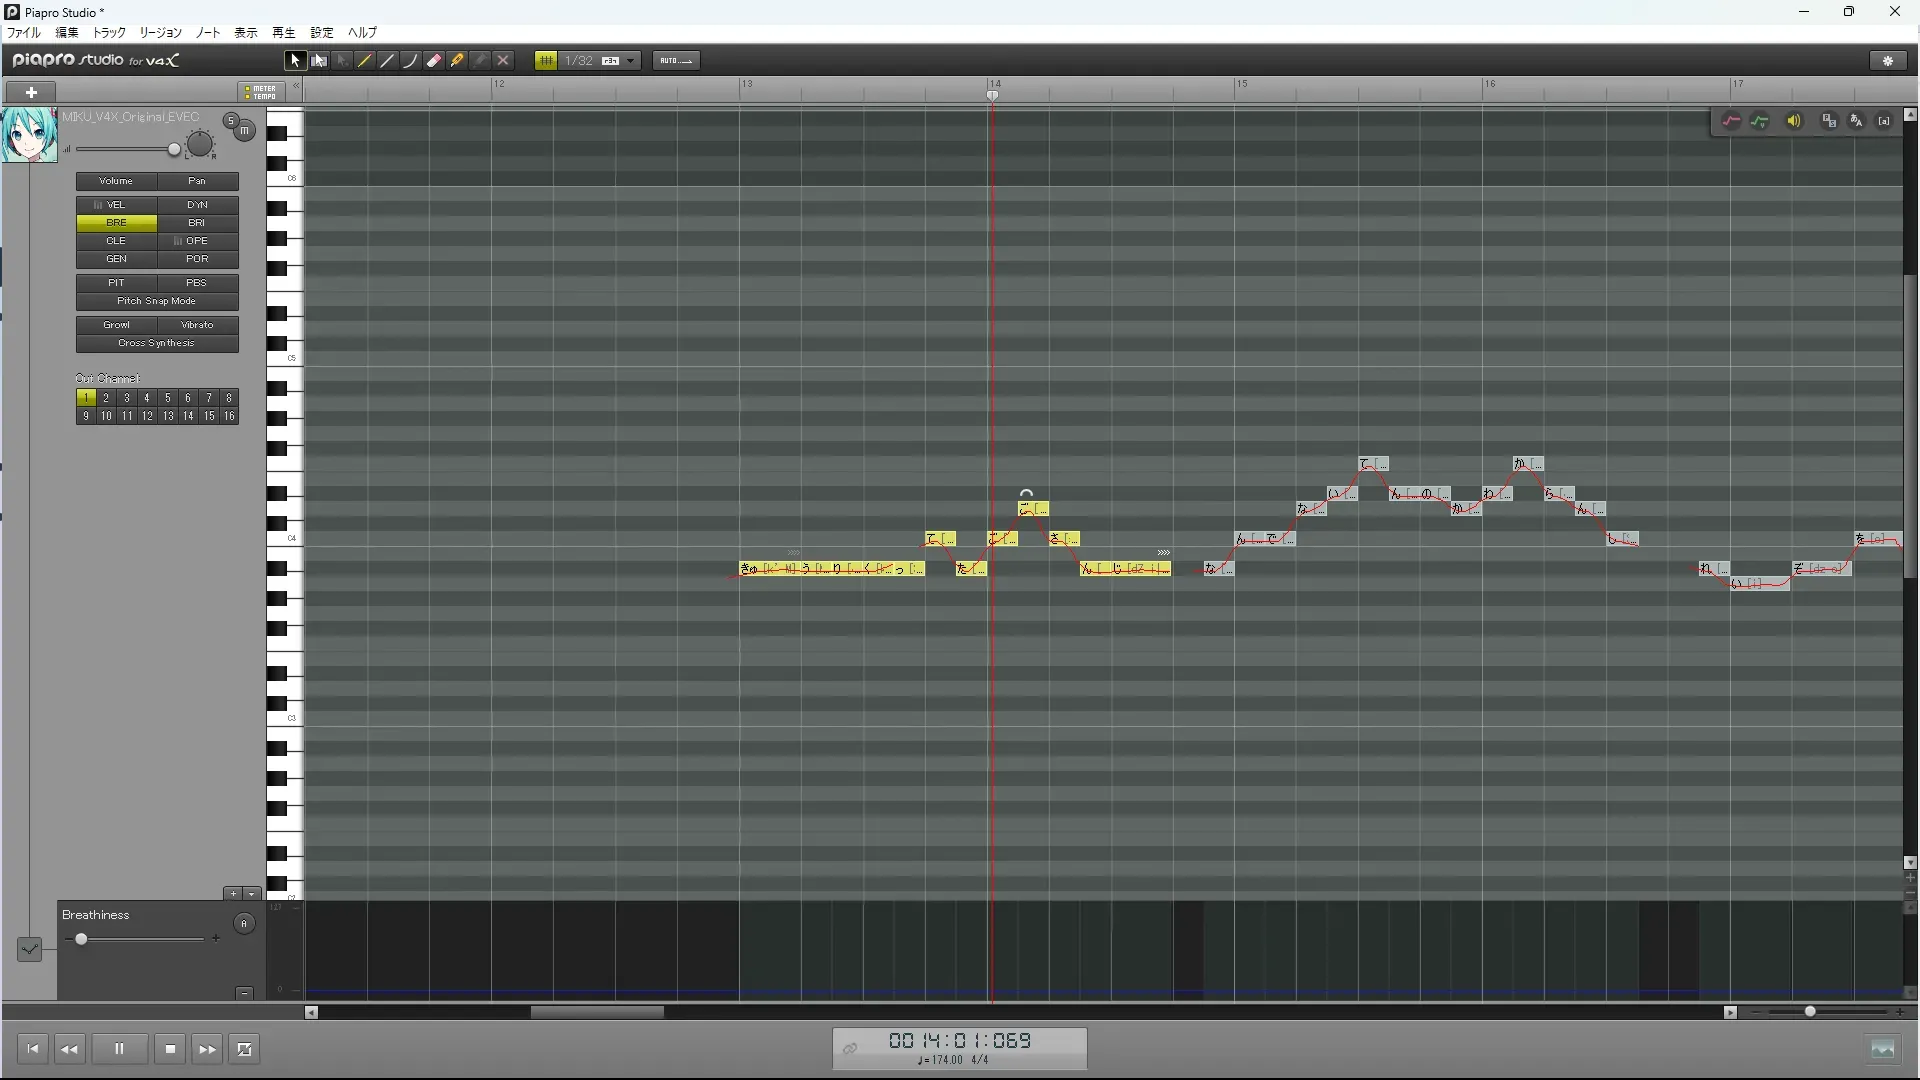Screen dimensions: 1920x1080
Task: Select the Knife split tool
Action: [457, 60]
